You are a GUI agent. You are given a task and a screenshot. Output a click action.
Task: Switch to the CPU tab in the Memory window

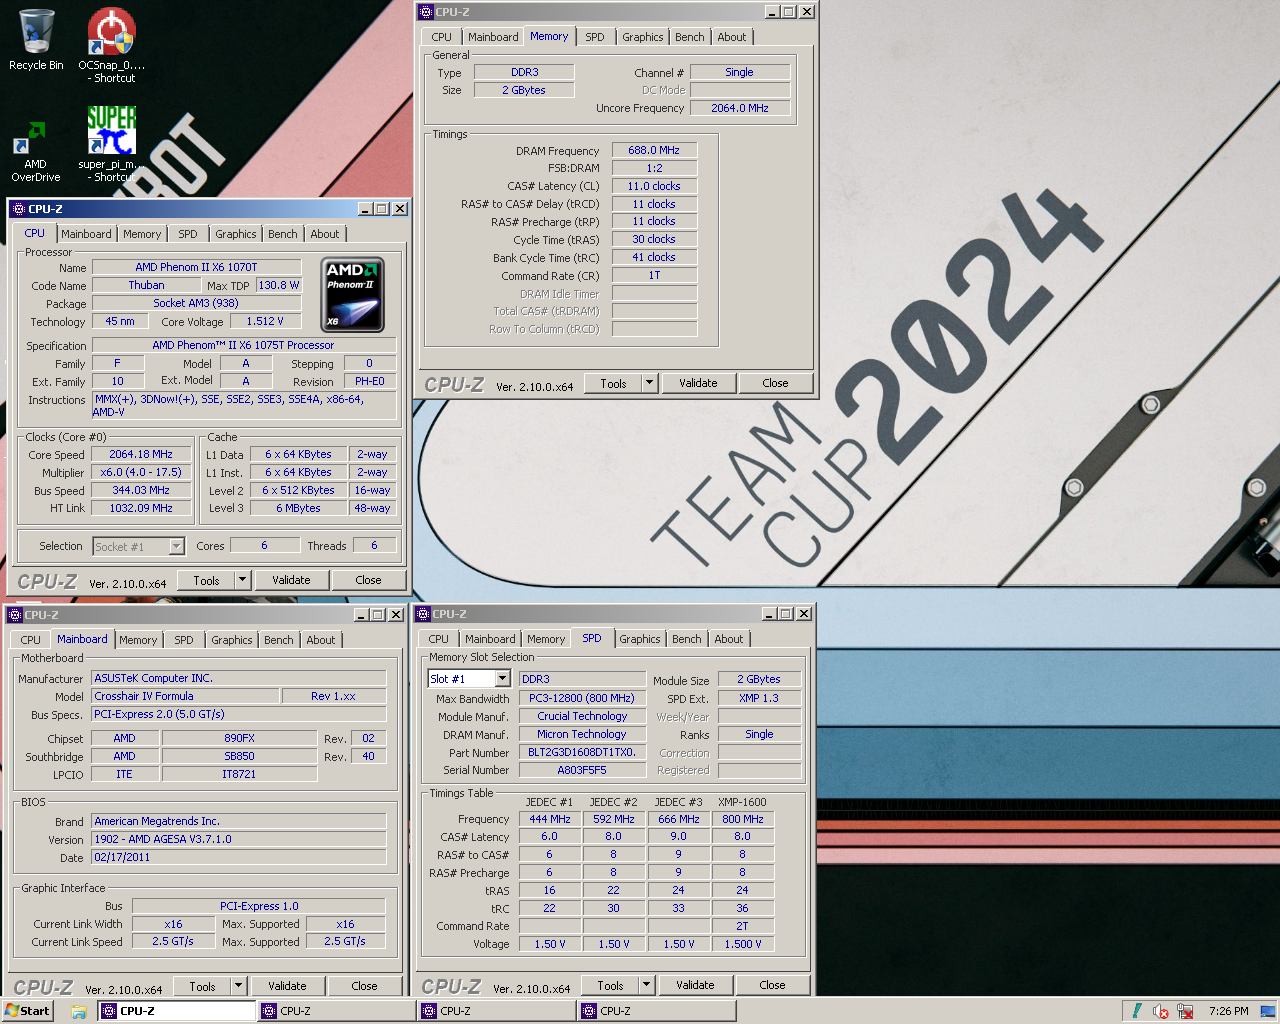point(442,37)
